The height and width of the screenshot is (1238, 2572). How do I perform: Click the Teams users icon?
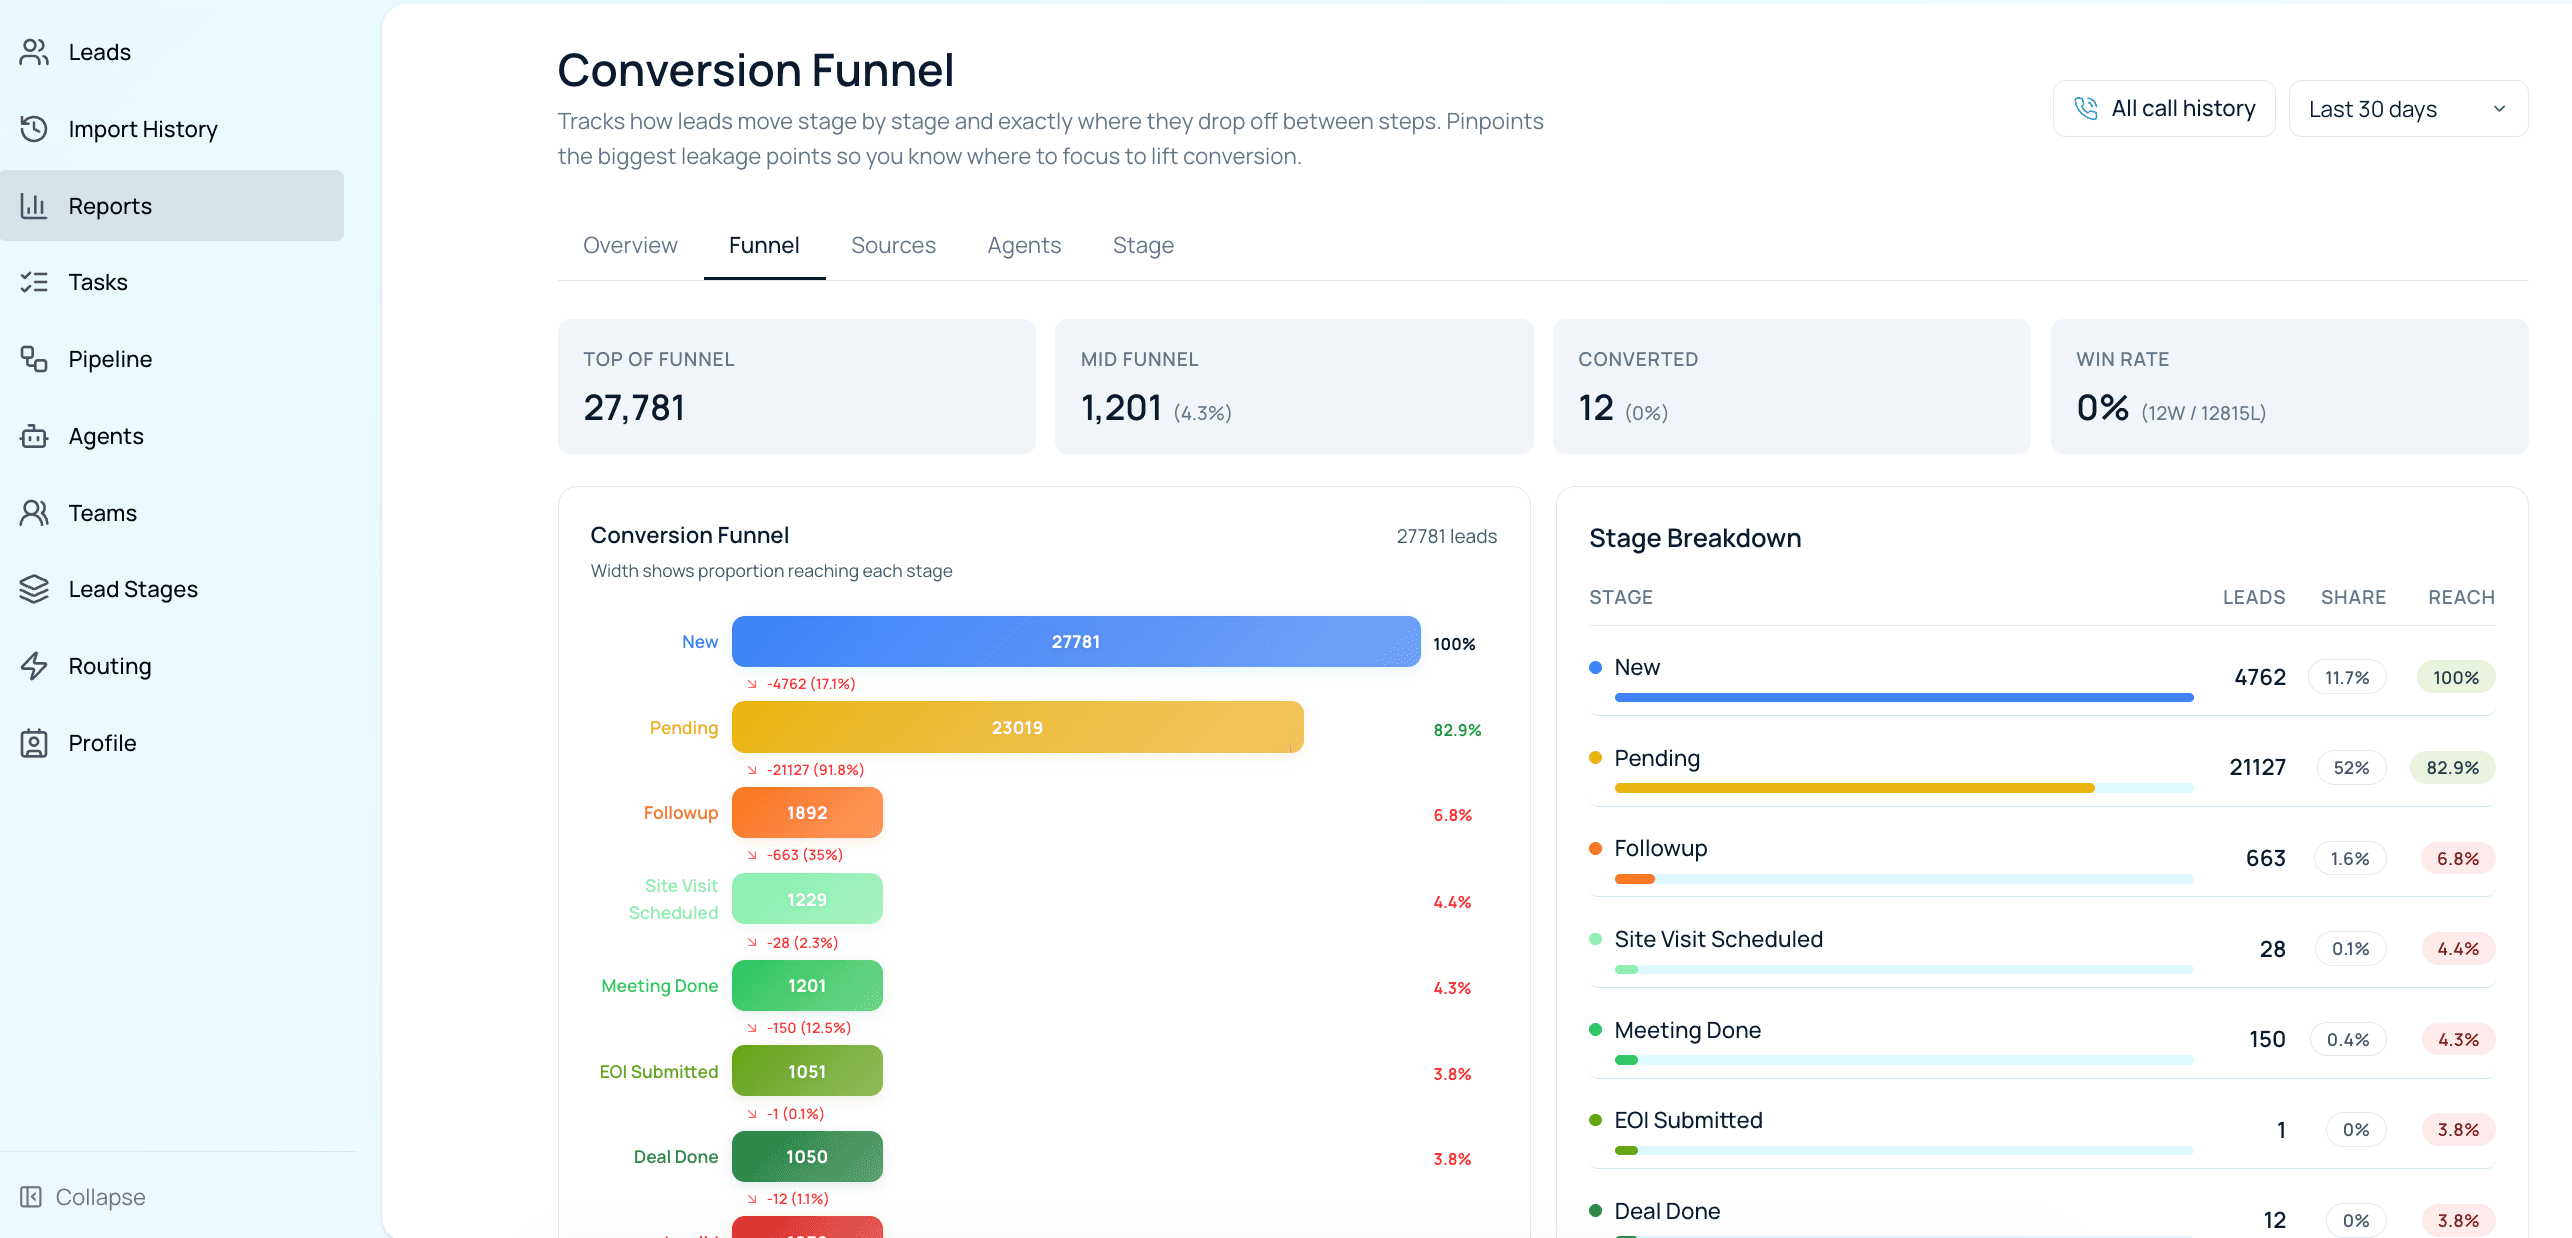pyautogui.click(x=34, y=513)
